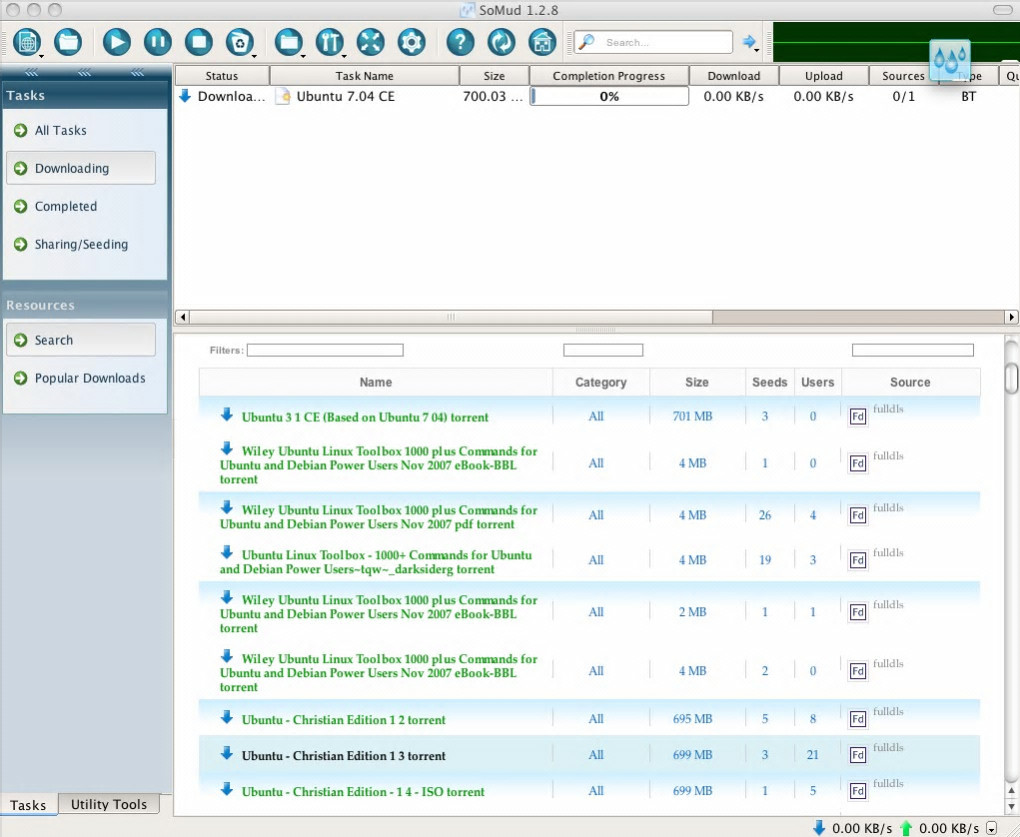
Task: Open Ubuntu Linux Toolbox darksiderg torrent link
Action: coord(376,562)
